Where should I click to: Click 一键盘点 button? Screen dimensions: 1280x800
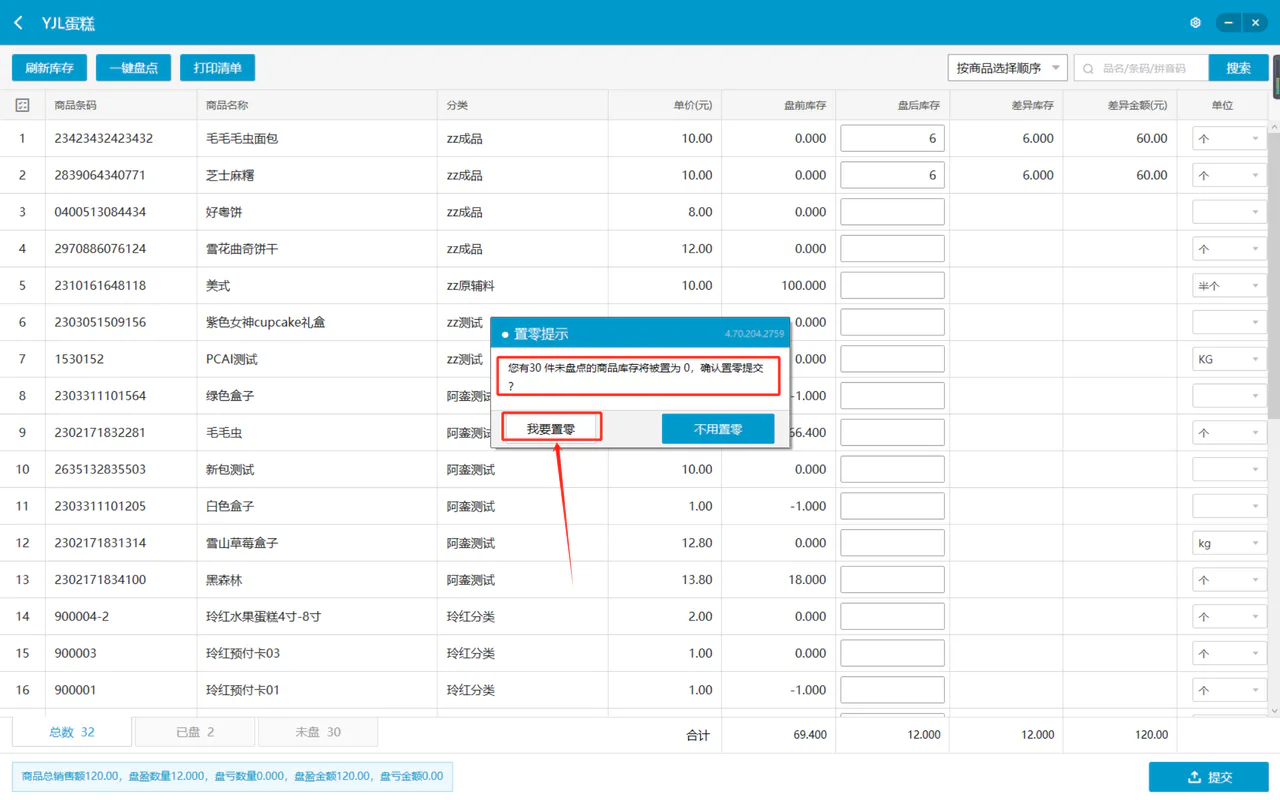[133, 68]
